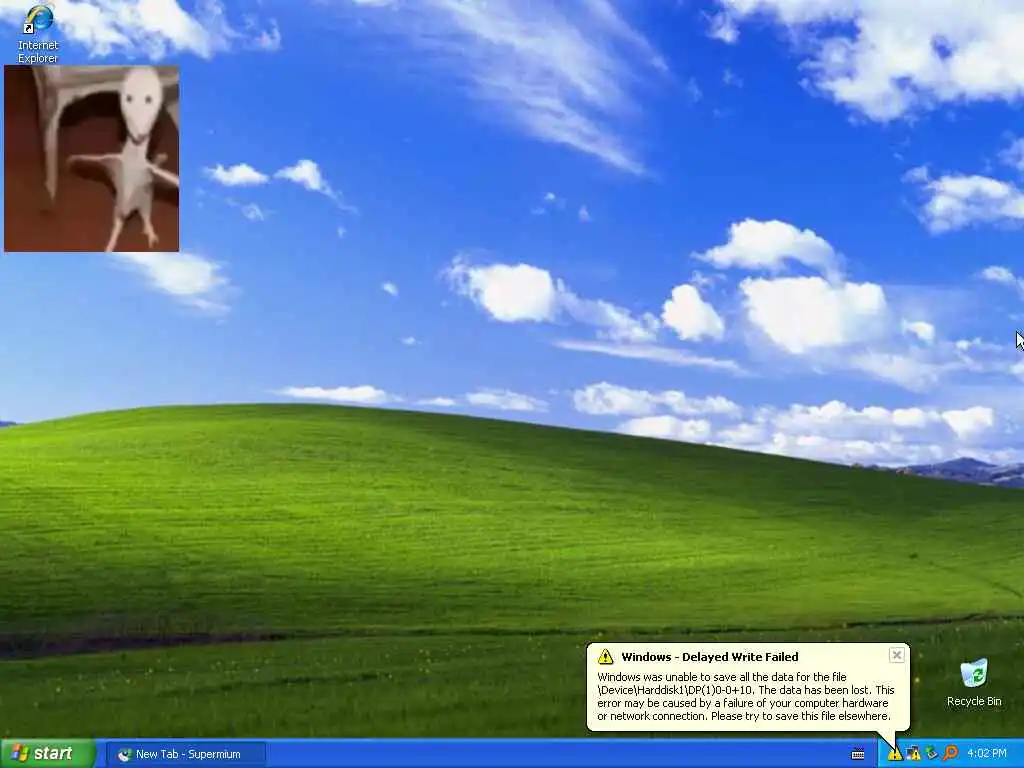Click the orange magnifier tray icon
Image resolution: width=1024 pixels, height=768 pixels.
[x=950, y=754]
